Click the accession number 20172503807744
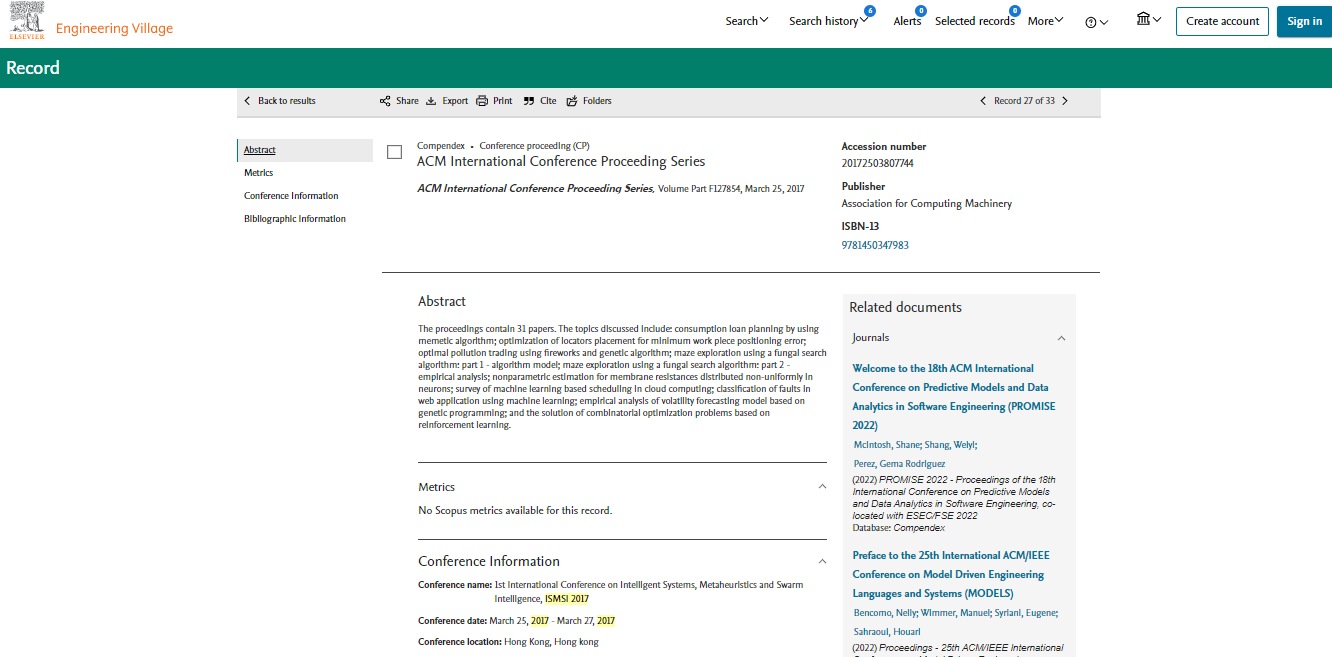1332x657 pixels. click(877, 163)
